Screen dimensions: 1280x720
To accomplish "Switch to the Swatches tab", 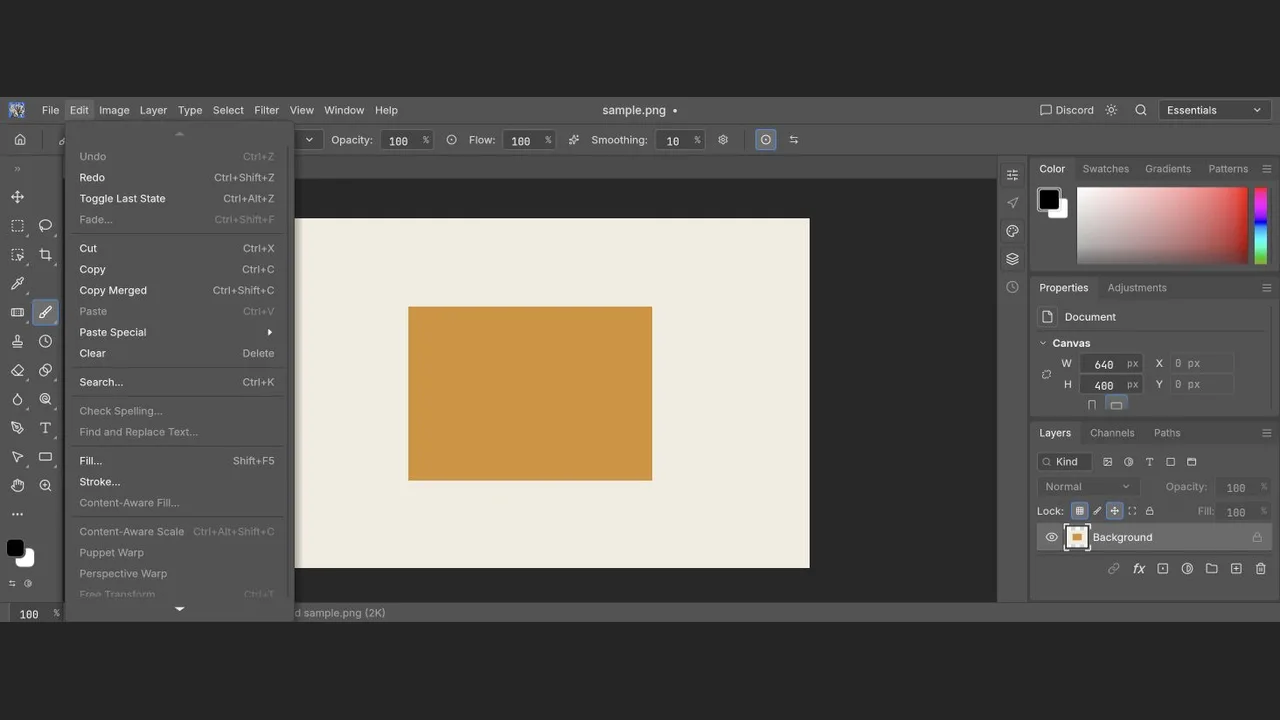I will pos(1106,169).
